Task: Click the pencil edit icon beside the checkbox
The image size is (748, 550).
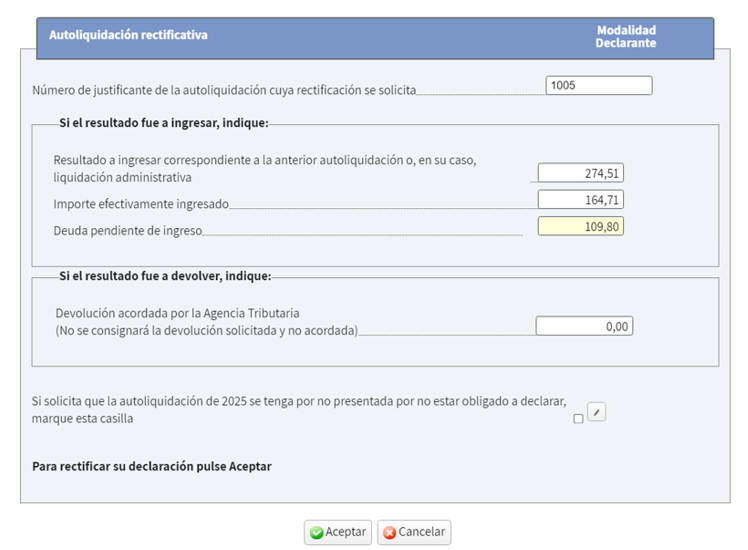Action: [596, 411]
